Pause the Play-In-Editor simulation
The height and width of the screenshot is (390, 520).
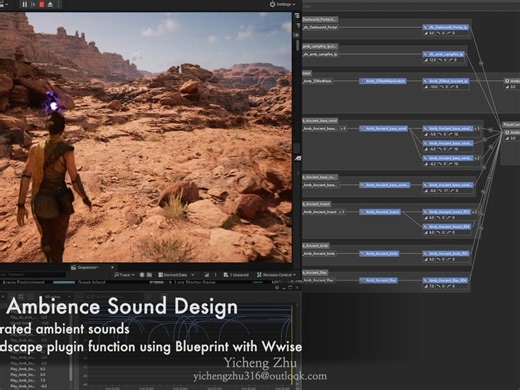coord(25,5)
